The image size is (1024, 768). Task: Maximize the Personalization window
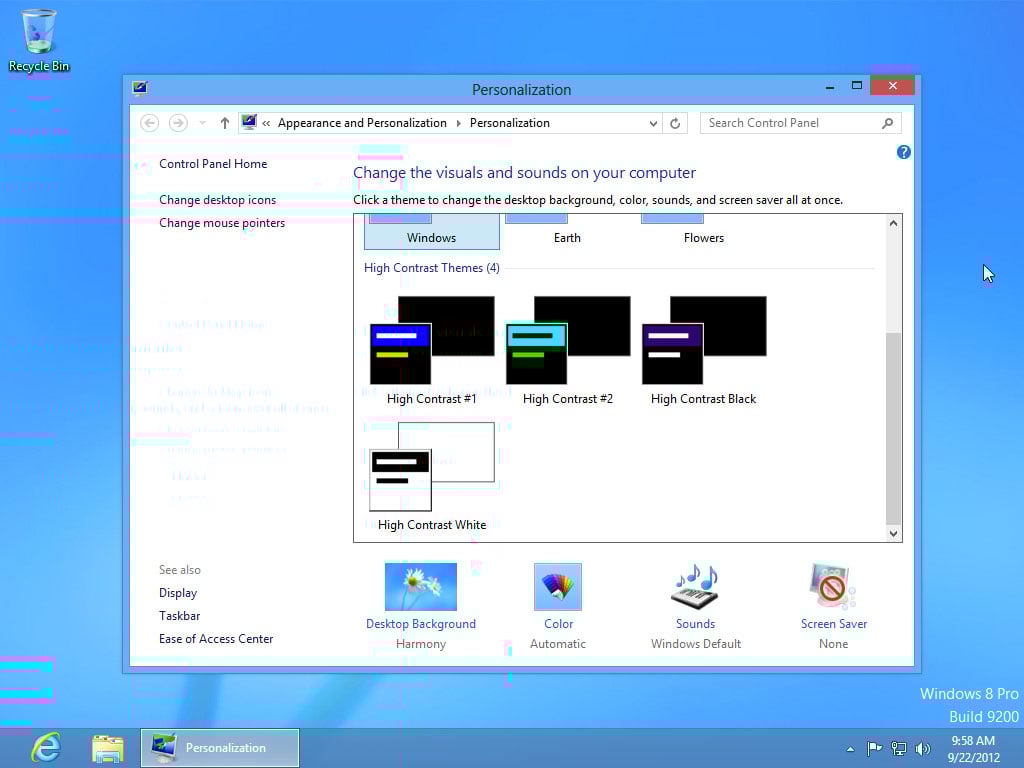point(857,86)
